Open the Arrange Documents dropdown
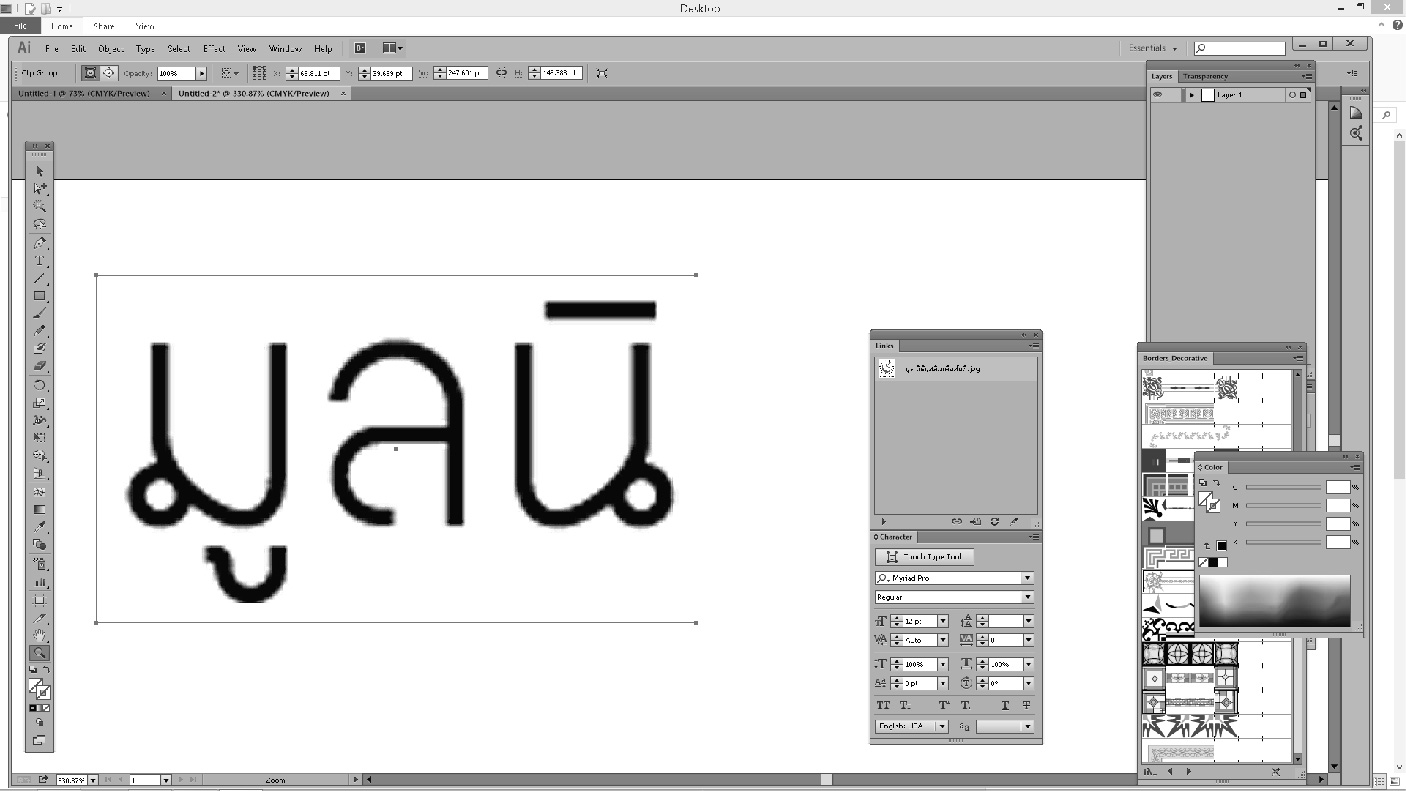1406x791 pixels. 393,48
